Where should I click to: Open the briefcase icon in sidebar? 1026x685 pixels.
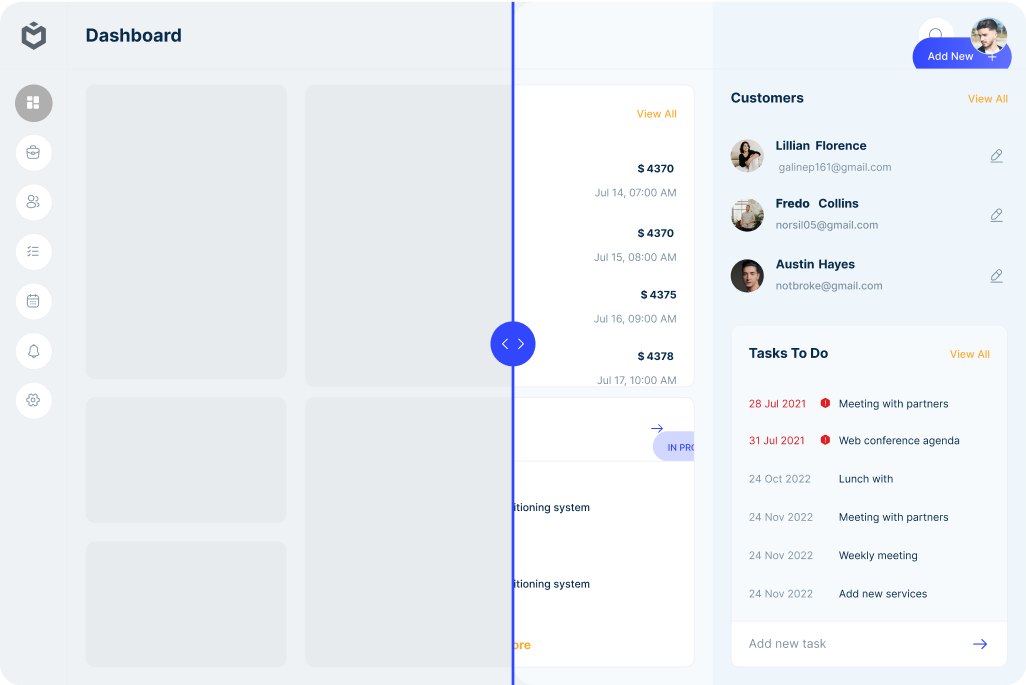(34, 153)
